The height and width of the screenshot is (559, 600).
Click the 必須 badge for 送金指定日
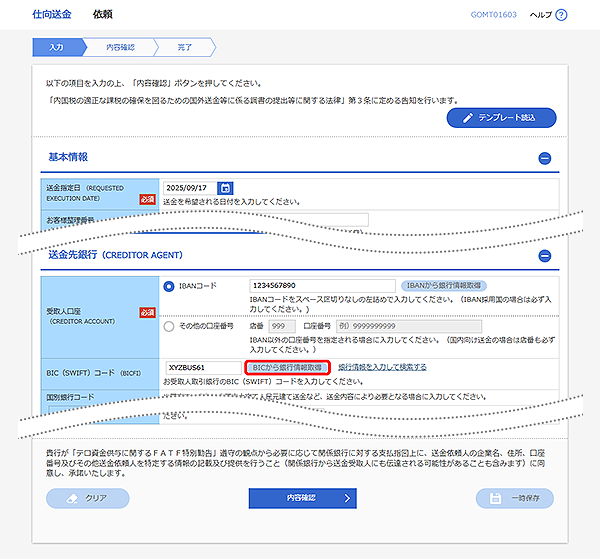pyautogui.click(x=147, y=199)
